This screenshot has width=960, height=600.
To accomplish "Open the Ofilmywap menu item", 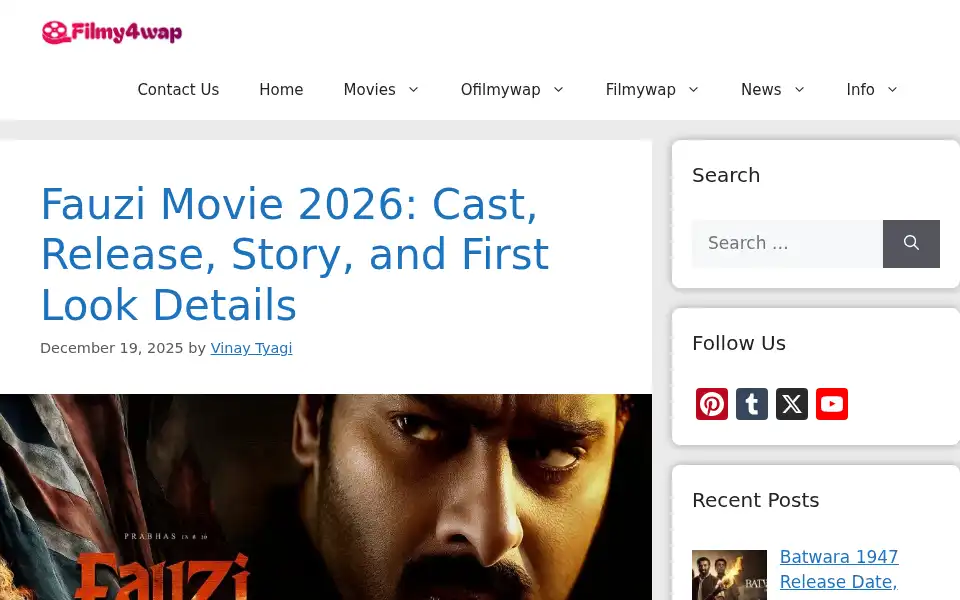I will click(x=500, y=90).
